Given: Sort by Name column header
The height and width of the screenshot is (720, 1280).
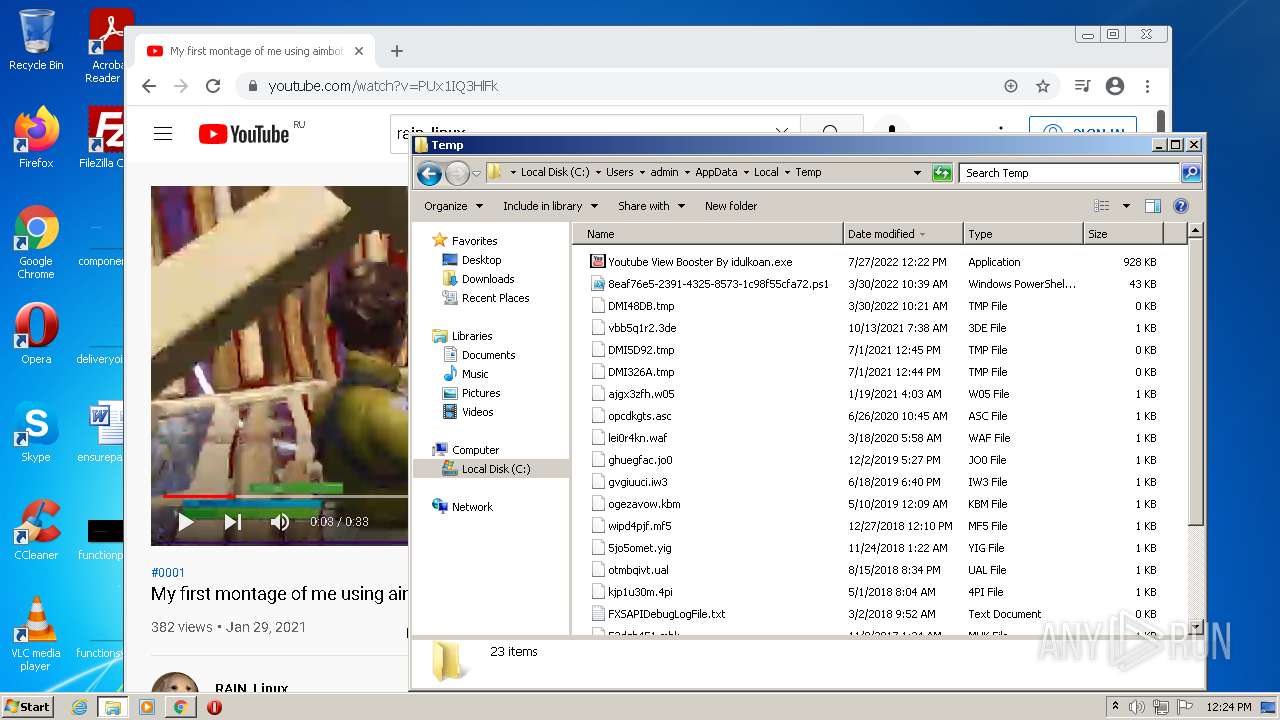Looking at the screenshot, I should (x=708, y=234).
